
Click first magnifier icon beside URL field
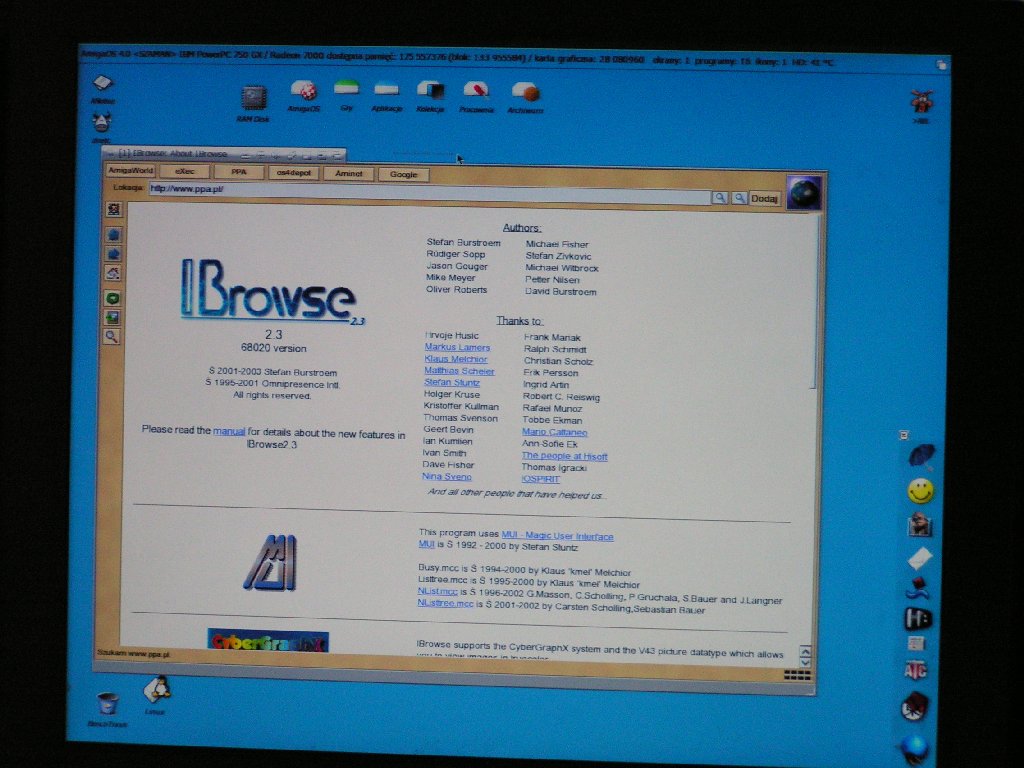(720, 197)
